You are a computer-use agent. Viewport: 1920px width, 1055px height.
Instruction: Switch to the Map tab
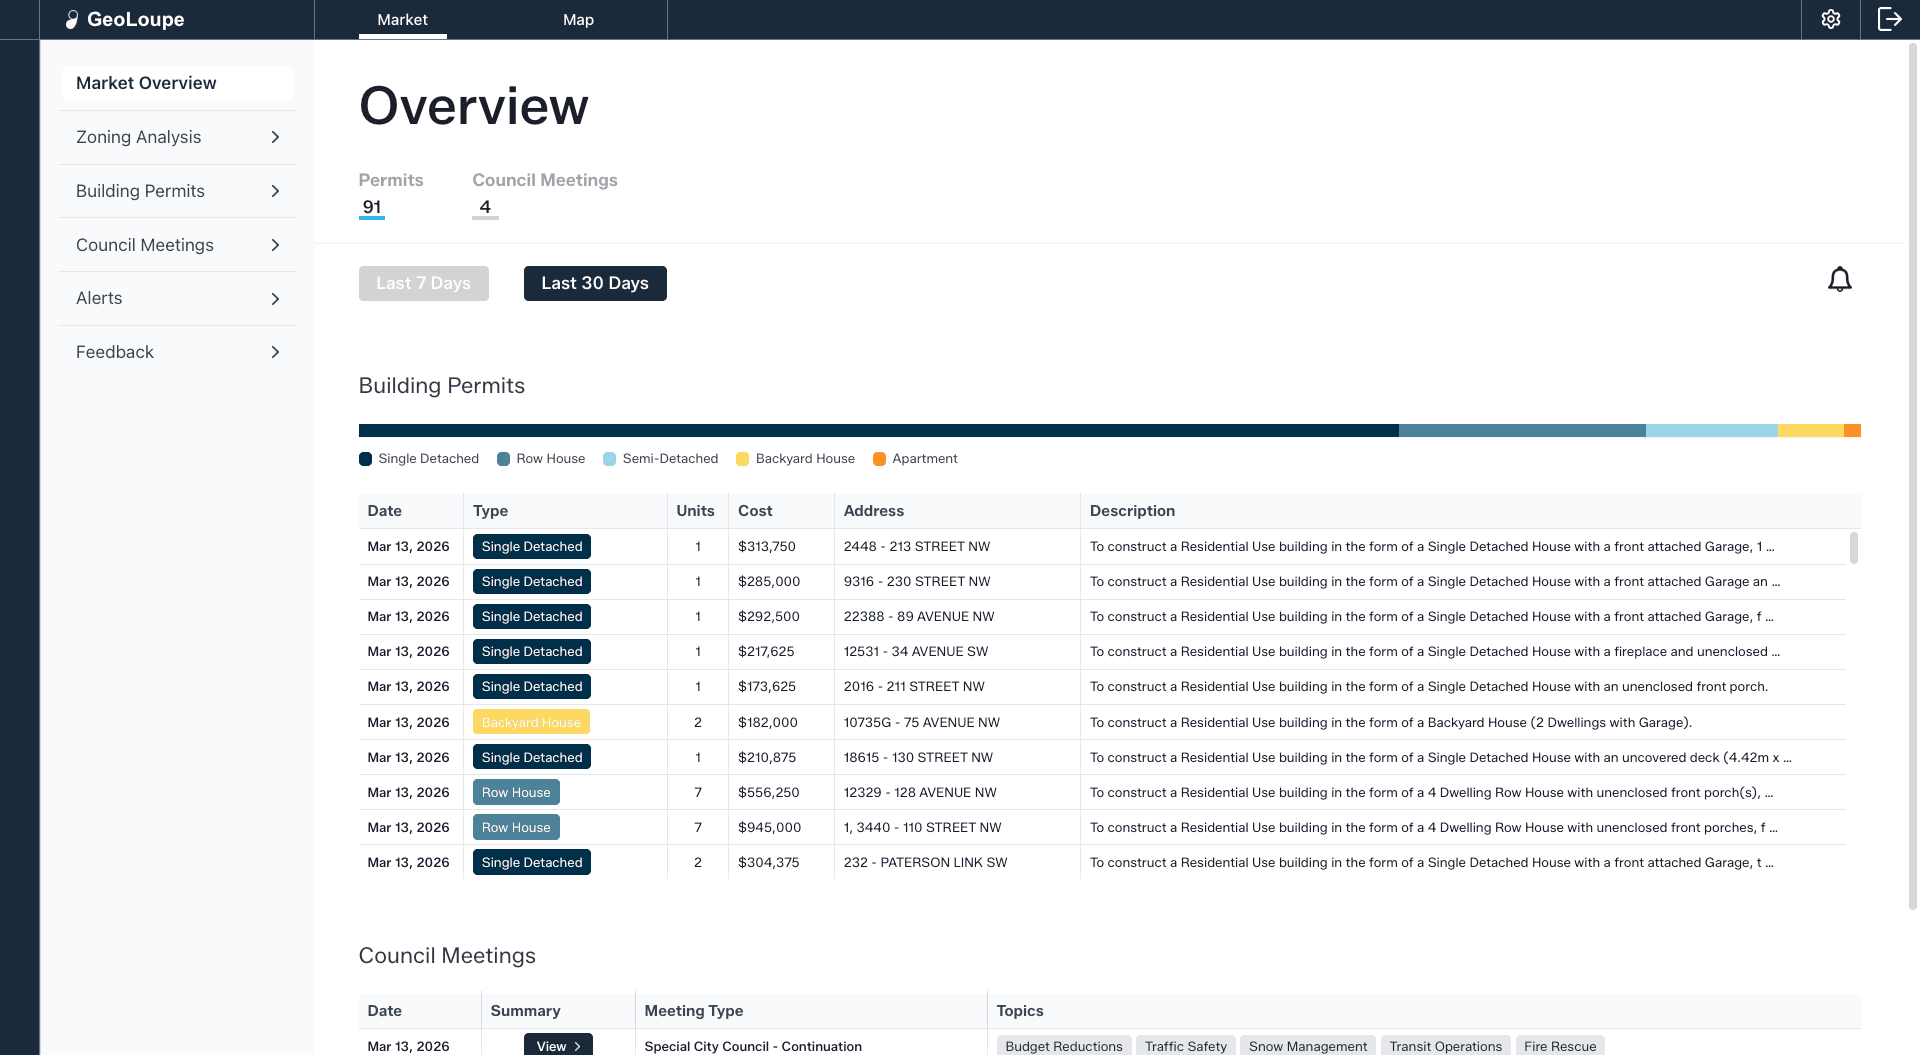577,19
